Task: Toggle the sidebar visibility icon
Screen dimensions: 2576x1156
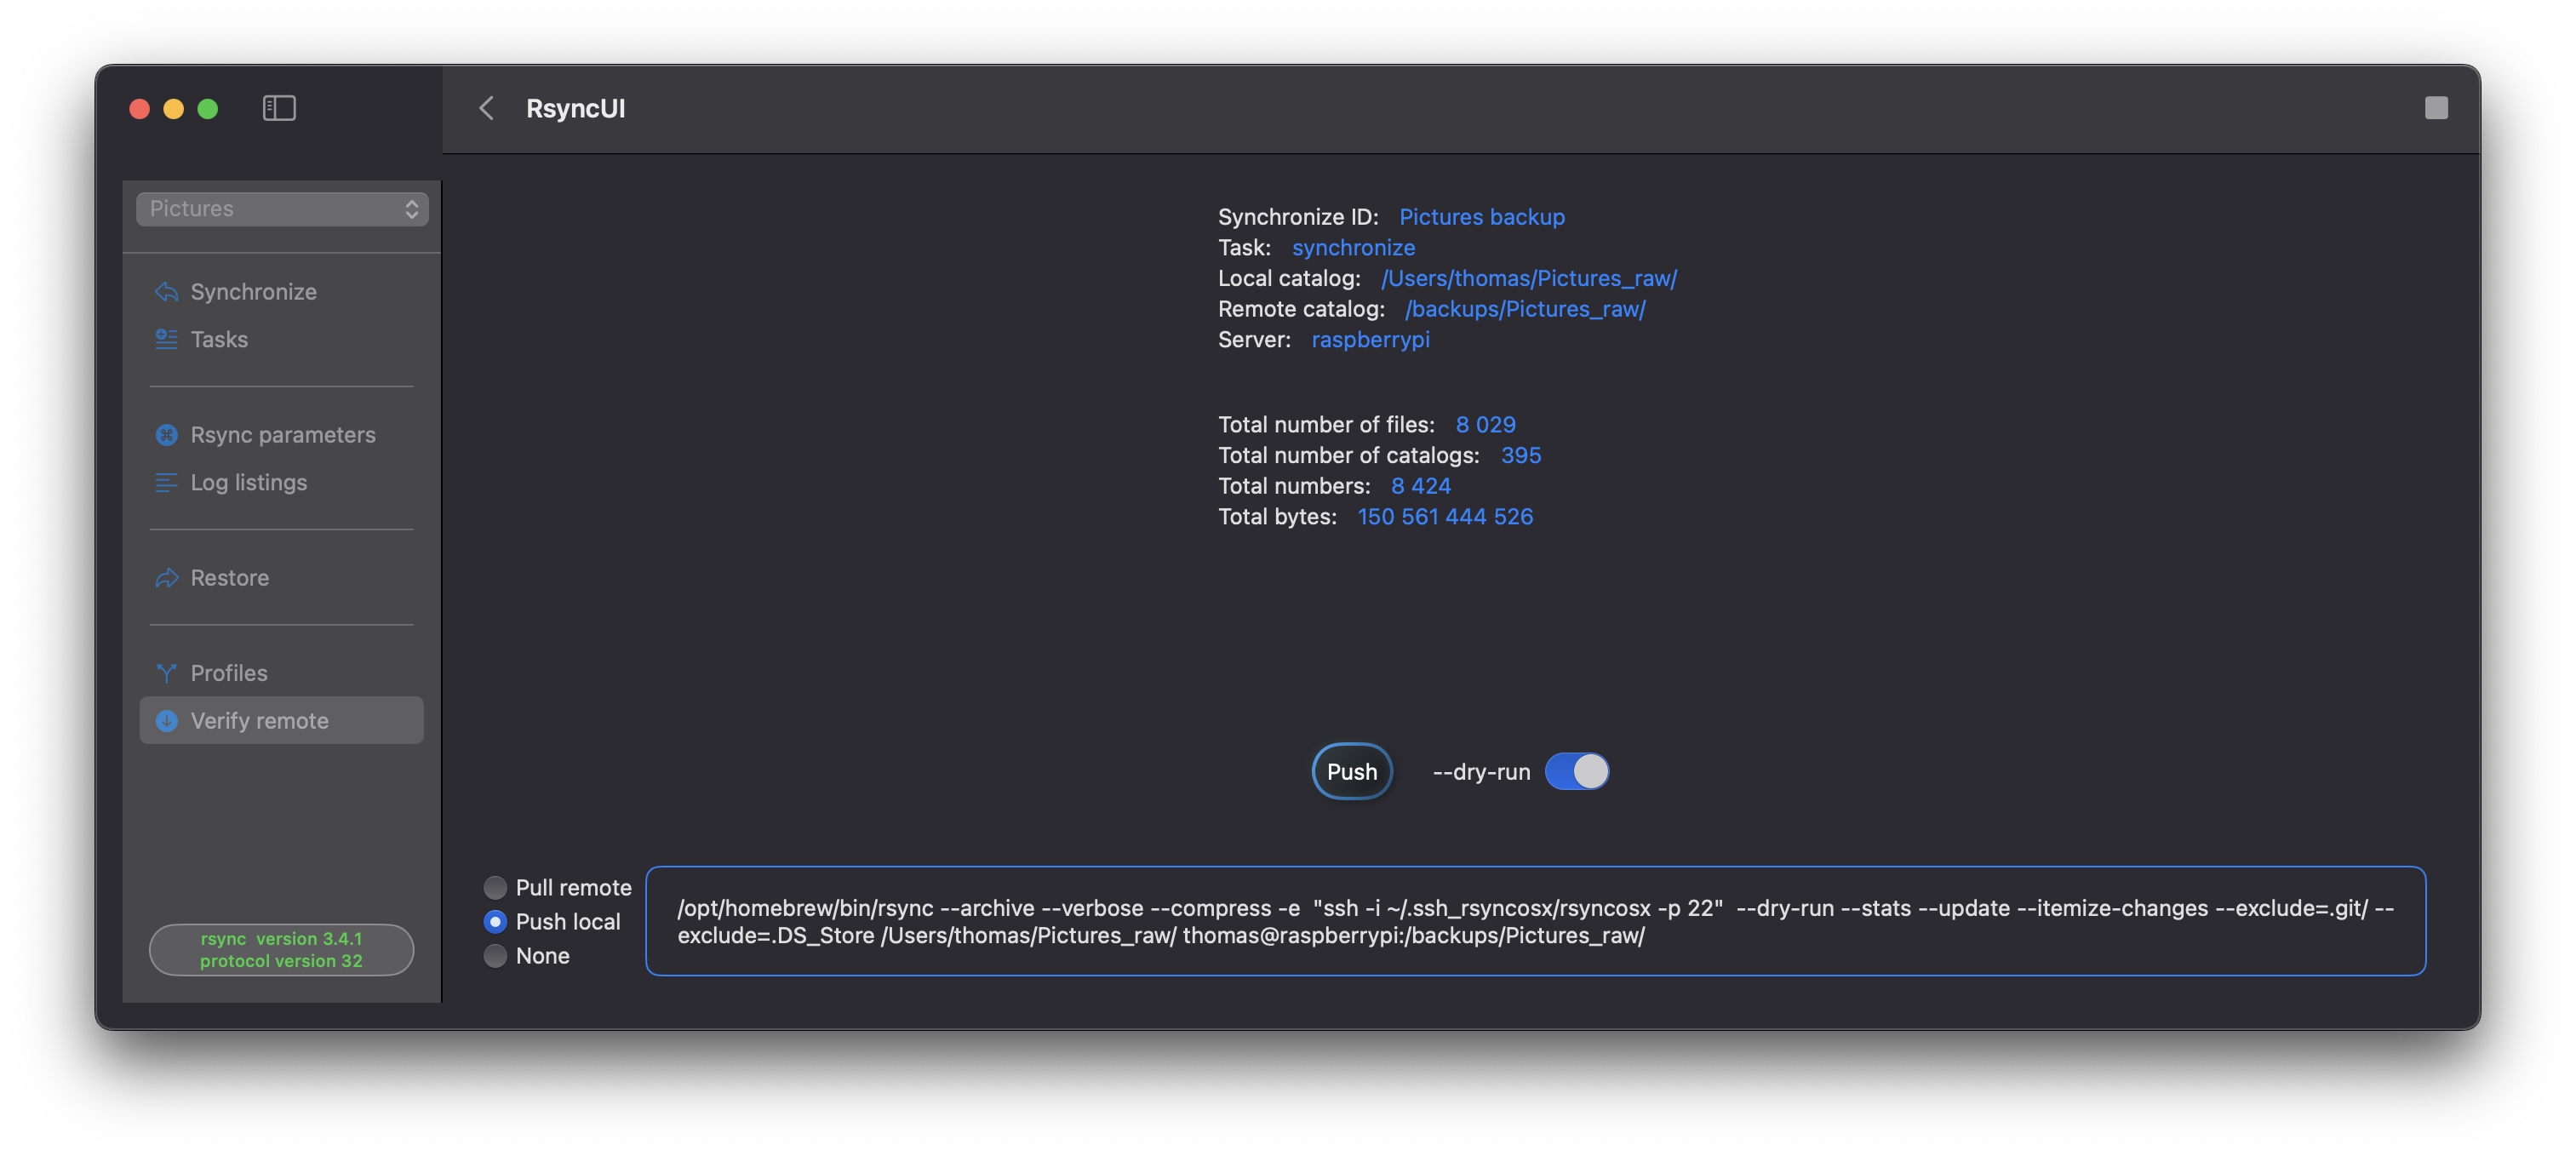Action: click(279, 108)
